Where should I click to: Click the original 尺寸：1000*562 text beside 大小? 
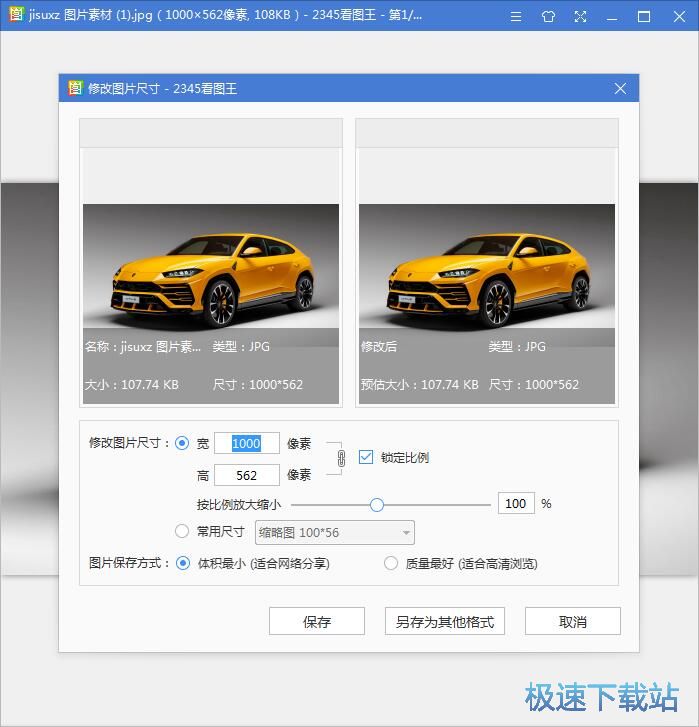click(x=258, y=384)
